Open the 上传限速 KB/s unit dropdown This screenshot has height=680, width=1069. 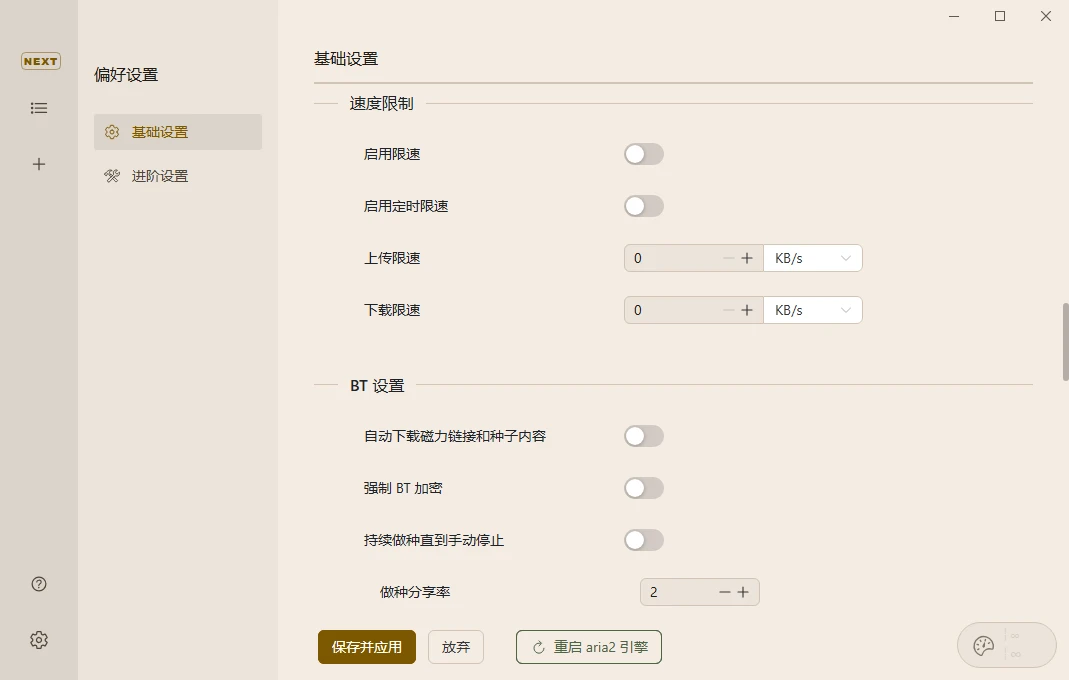812,258
